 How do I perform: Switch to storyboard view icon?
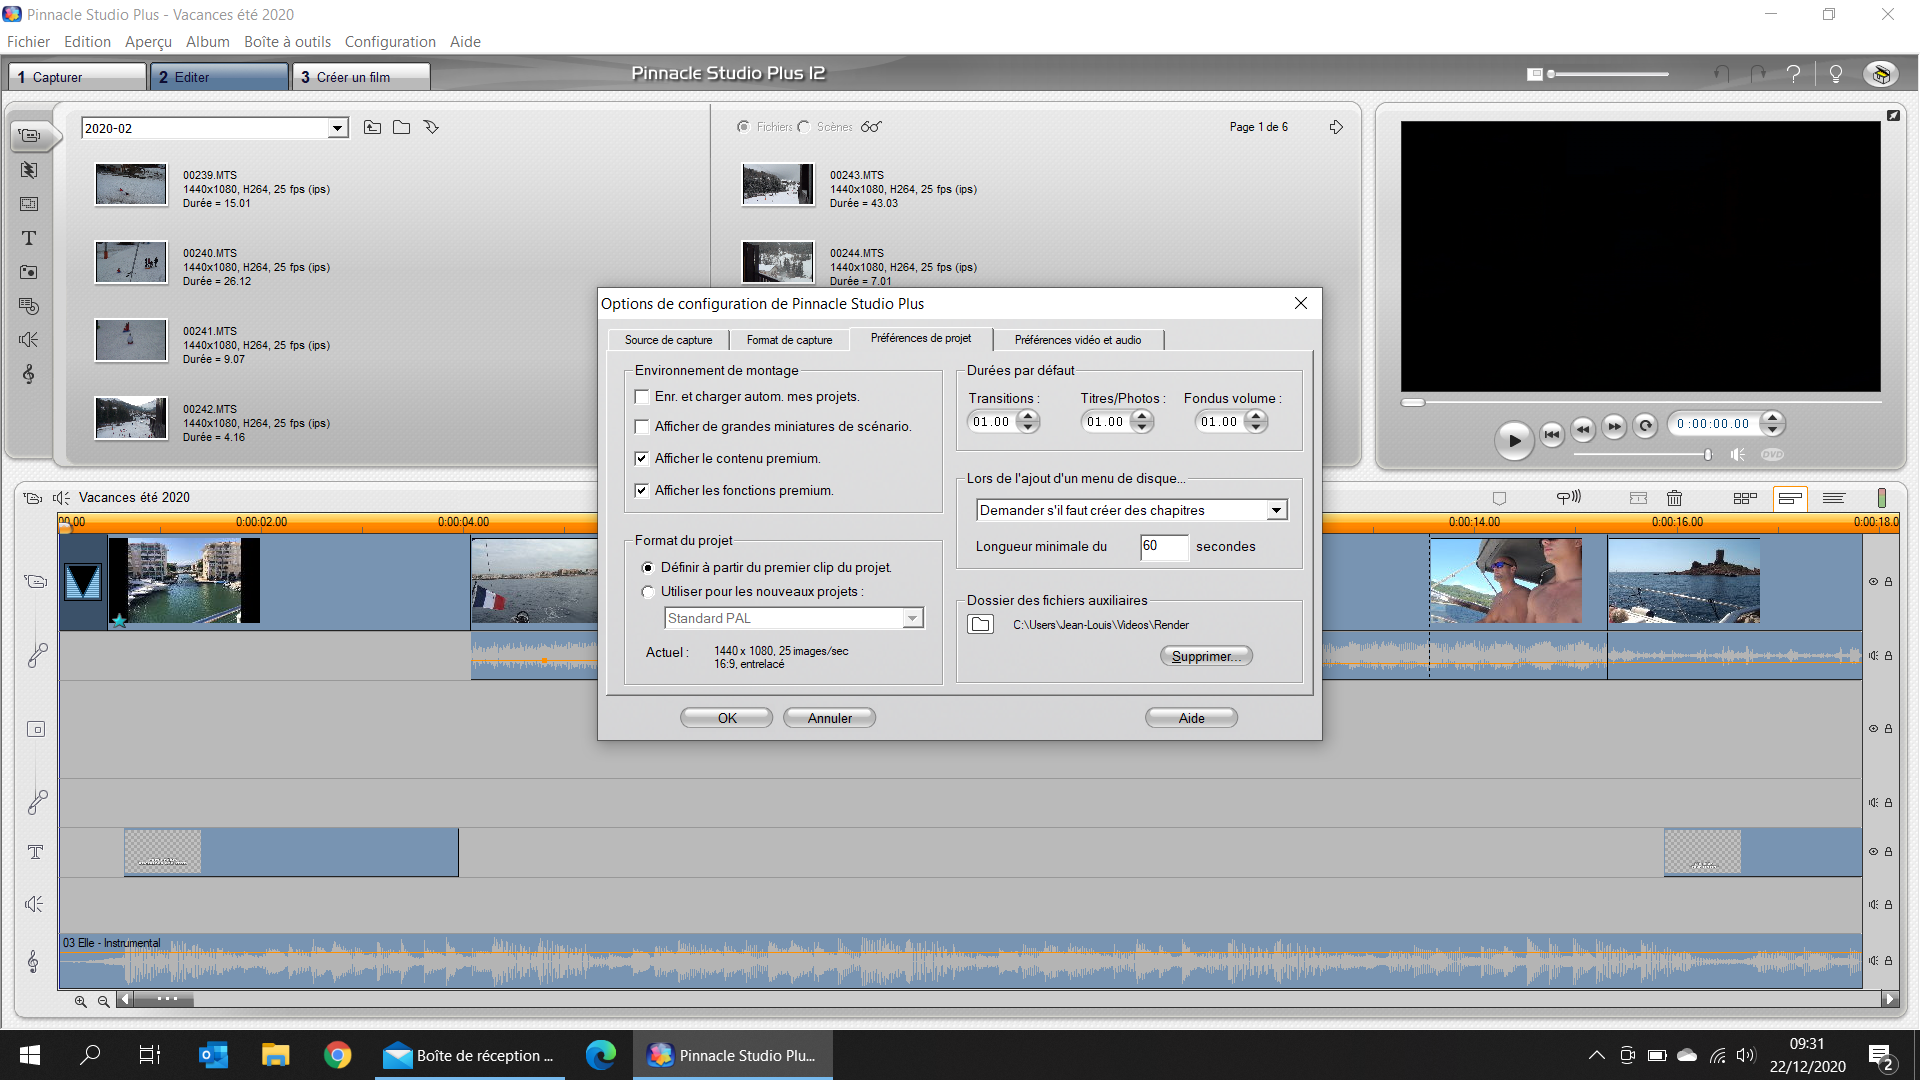1745,498
